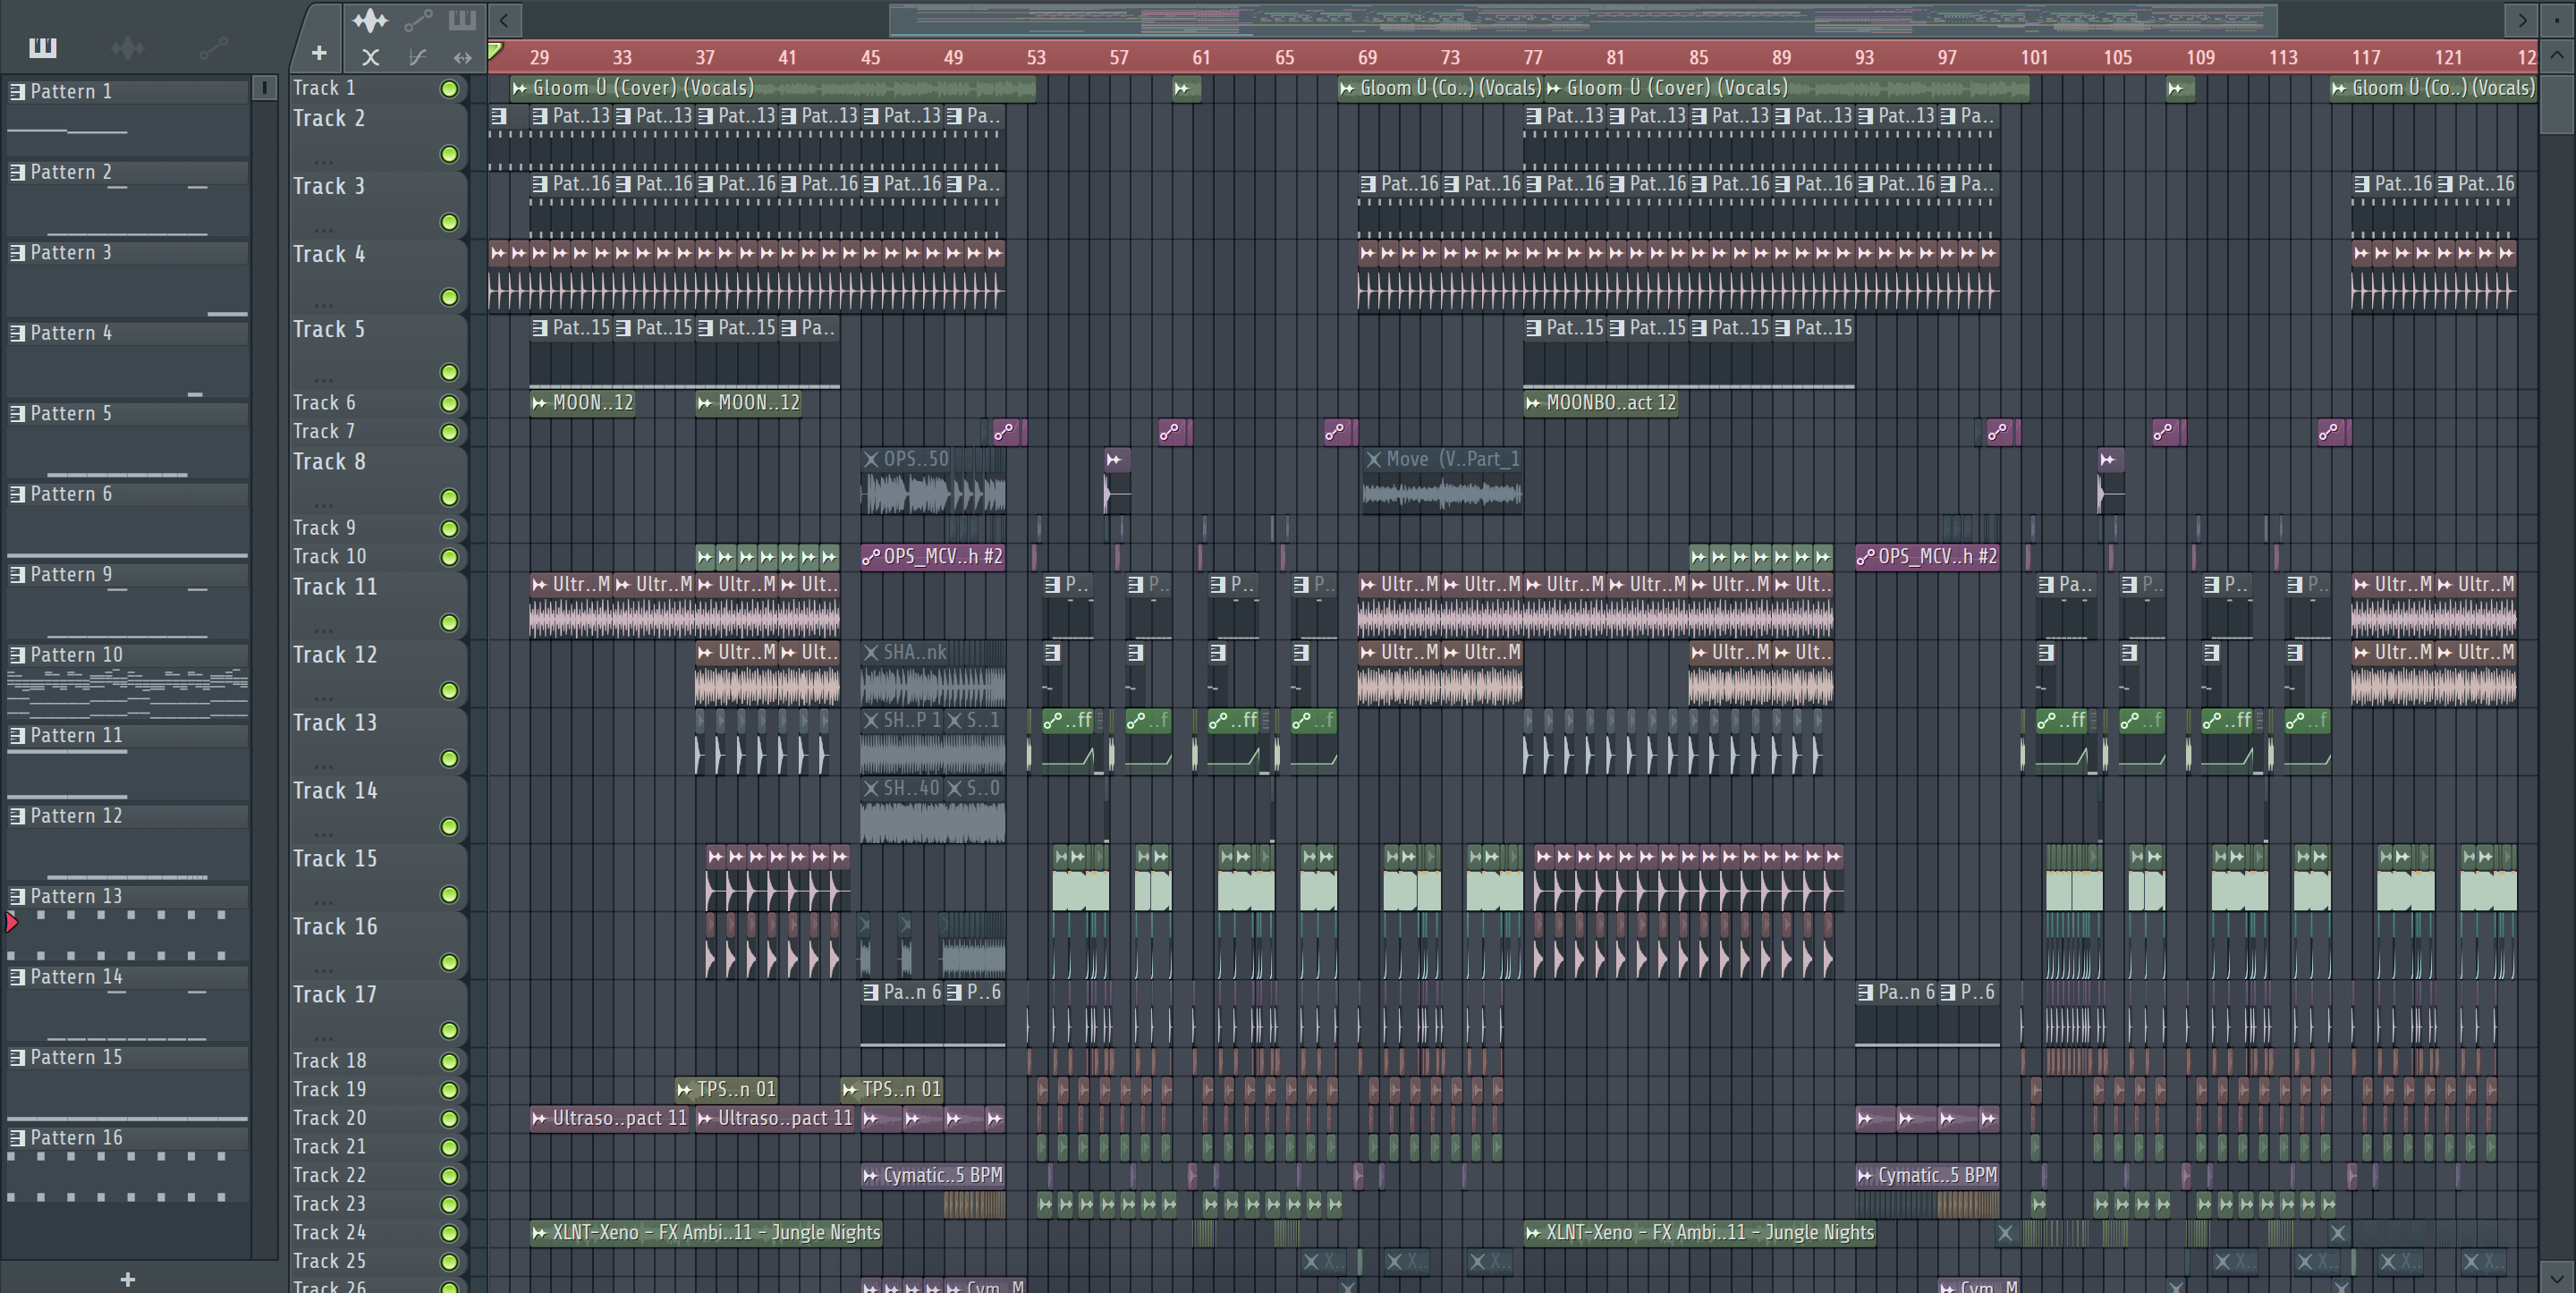
Task: Select the pattern clip focus piano icon
Action: tap(461, 19)
